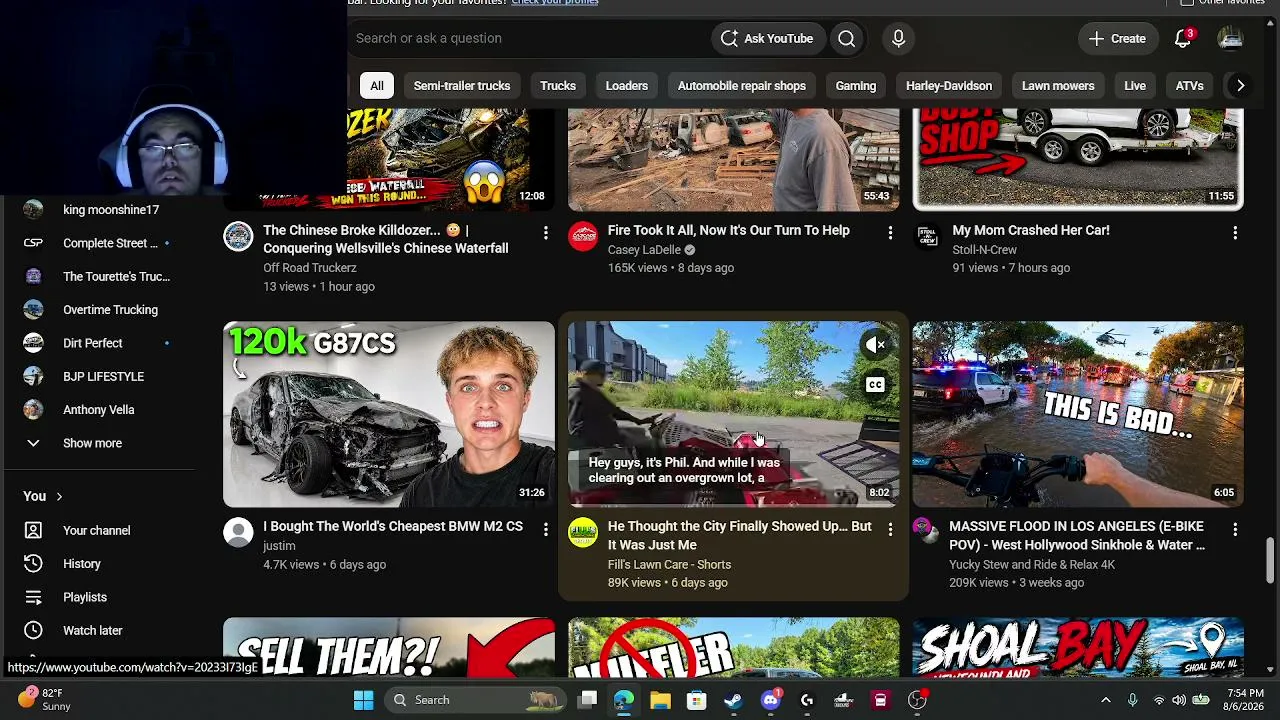Click the Create button
Viewport: 1280px width, 720px height.
pyautogui.click(x=1118, y=38)
